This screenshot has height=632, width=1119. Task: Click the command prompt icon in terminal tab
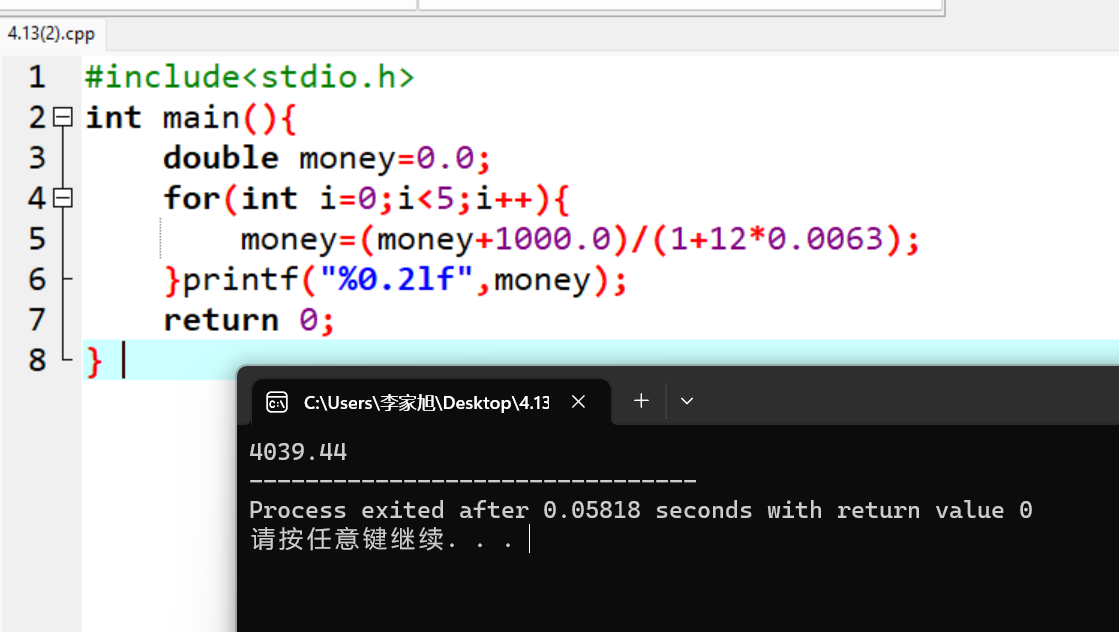(x=277, y=402)
